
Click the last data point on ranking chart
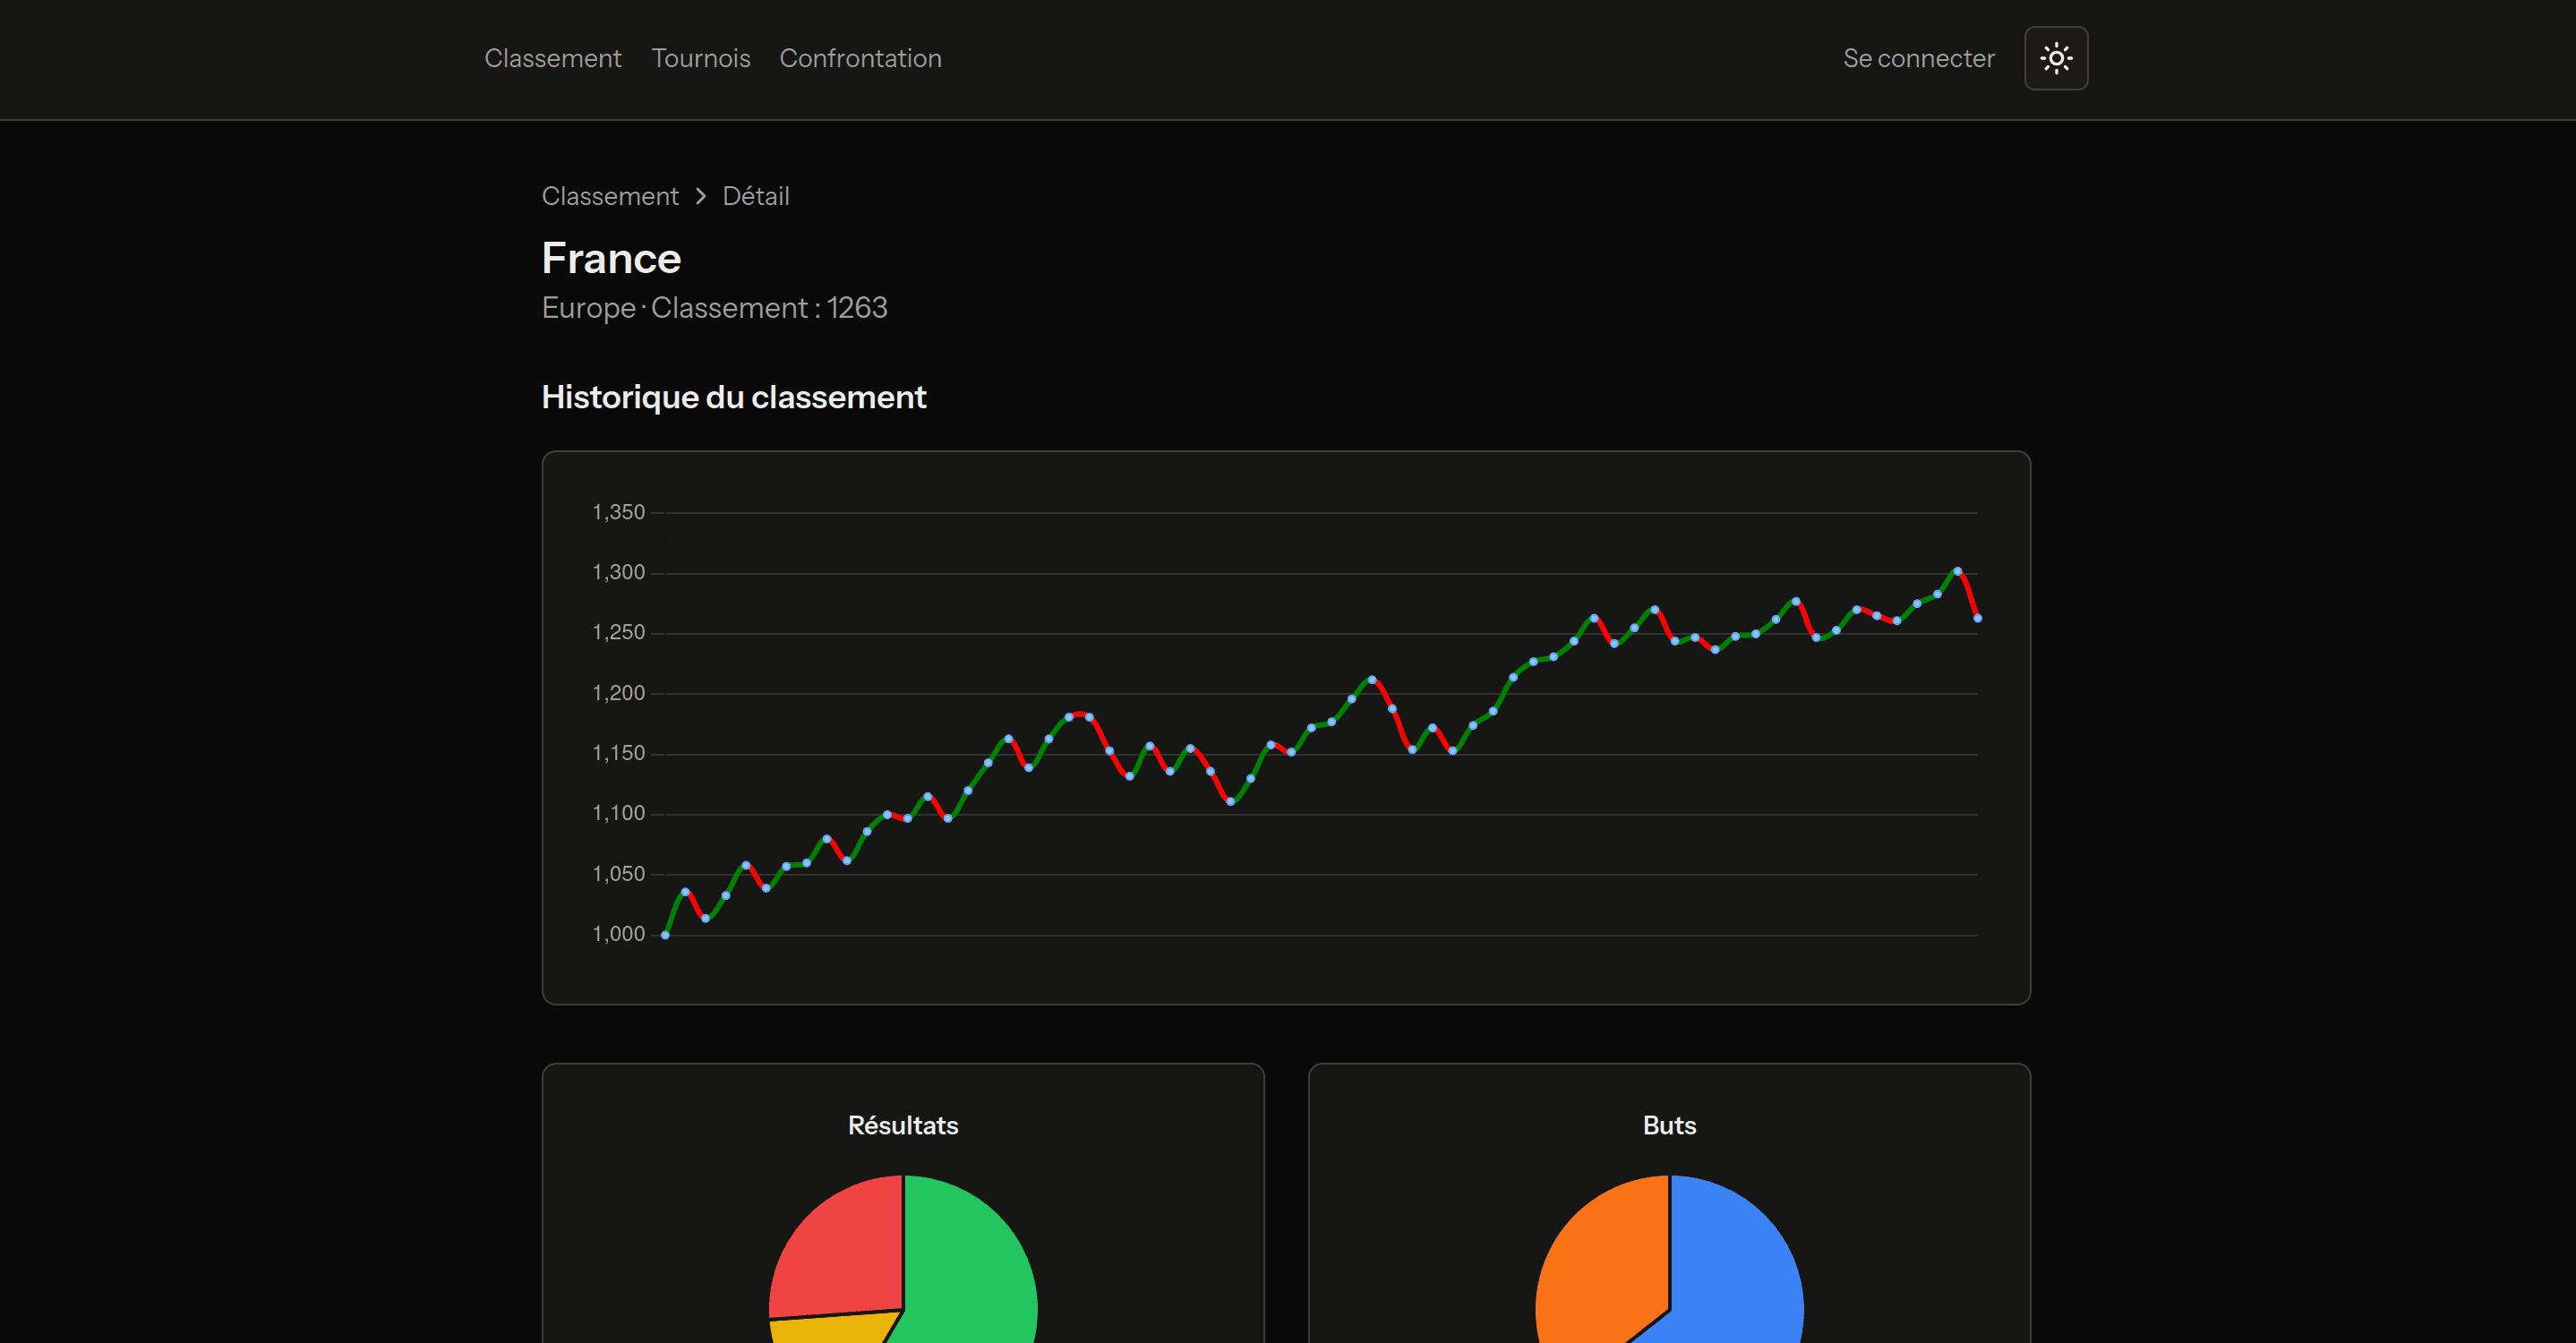click(1977, 618)
